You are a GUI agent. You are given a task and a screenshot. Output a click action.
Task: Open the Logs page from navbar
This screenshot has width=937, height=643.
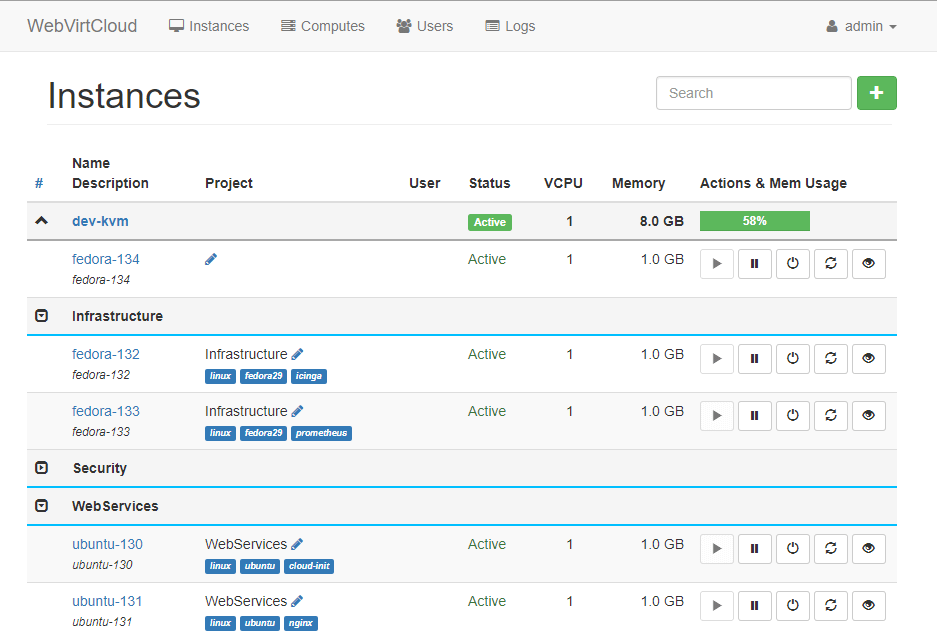pyautogui.click(x=510, y=26)
